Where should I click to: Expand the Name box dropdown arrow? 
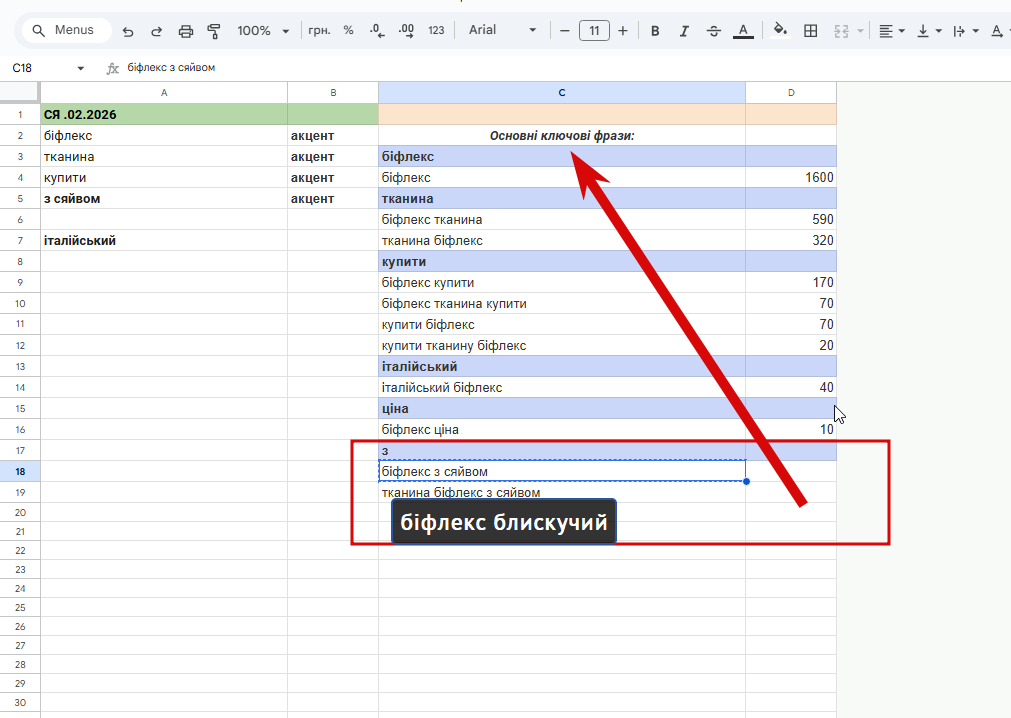[x=81, y=68]
